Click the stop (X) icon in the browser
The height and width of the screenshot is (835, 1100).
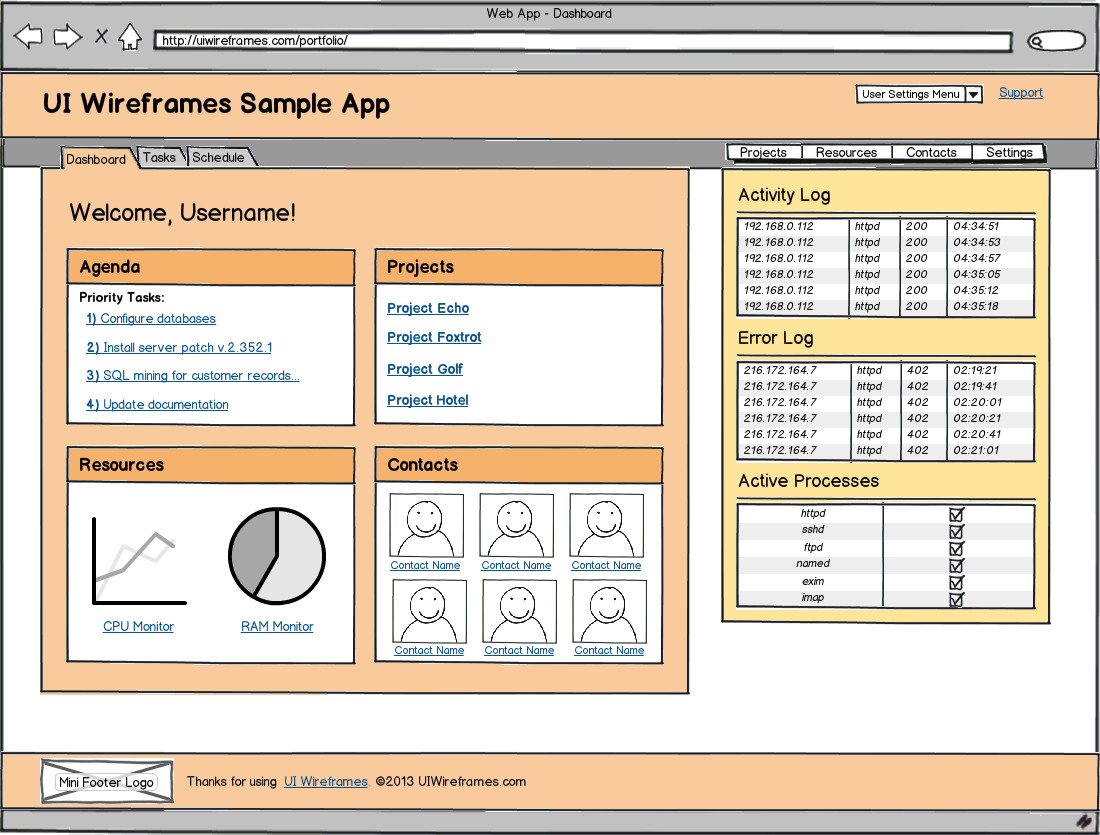click(100, 36)
